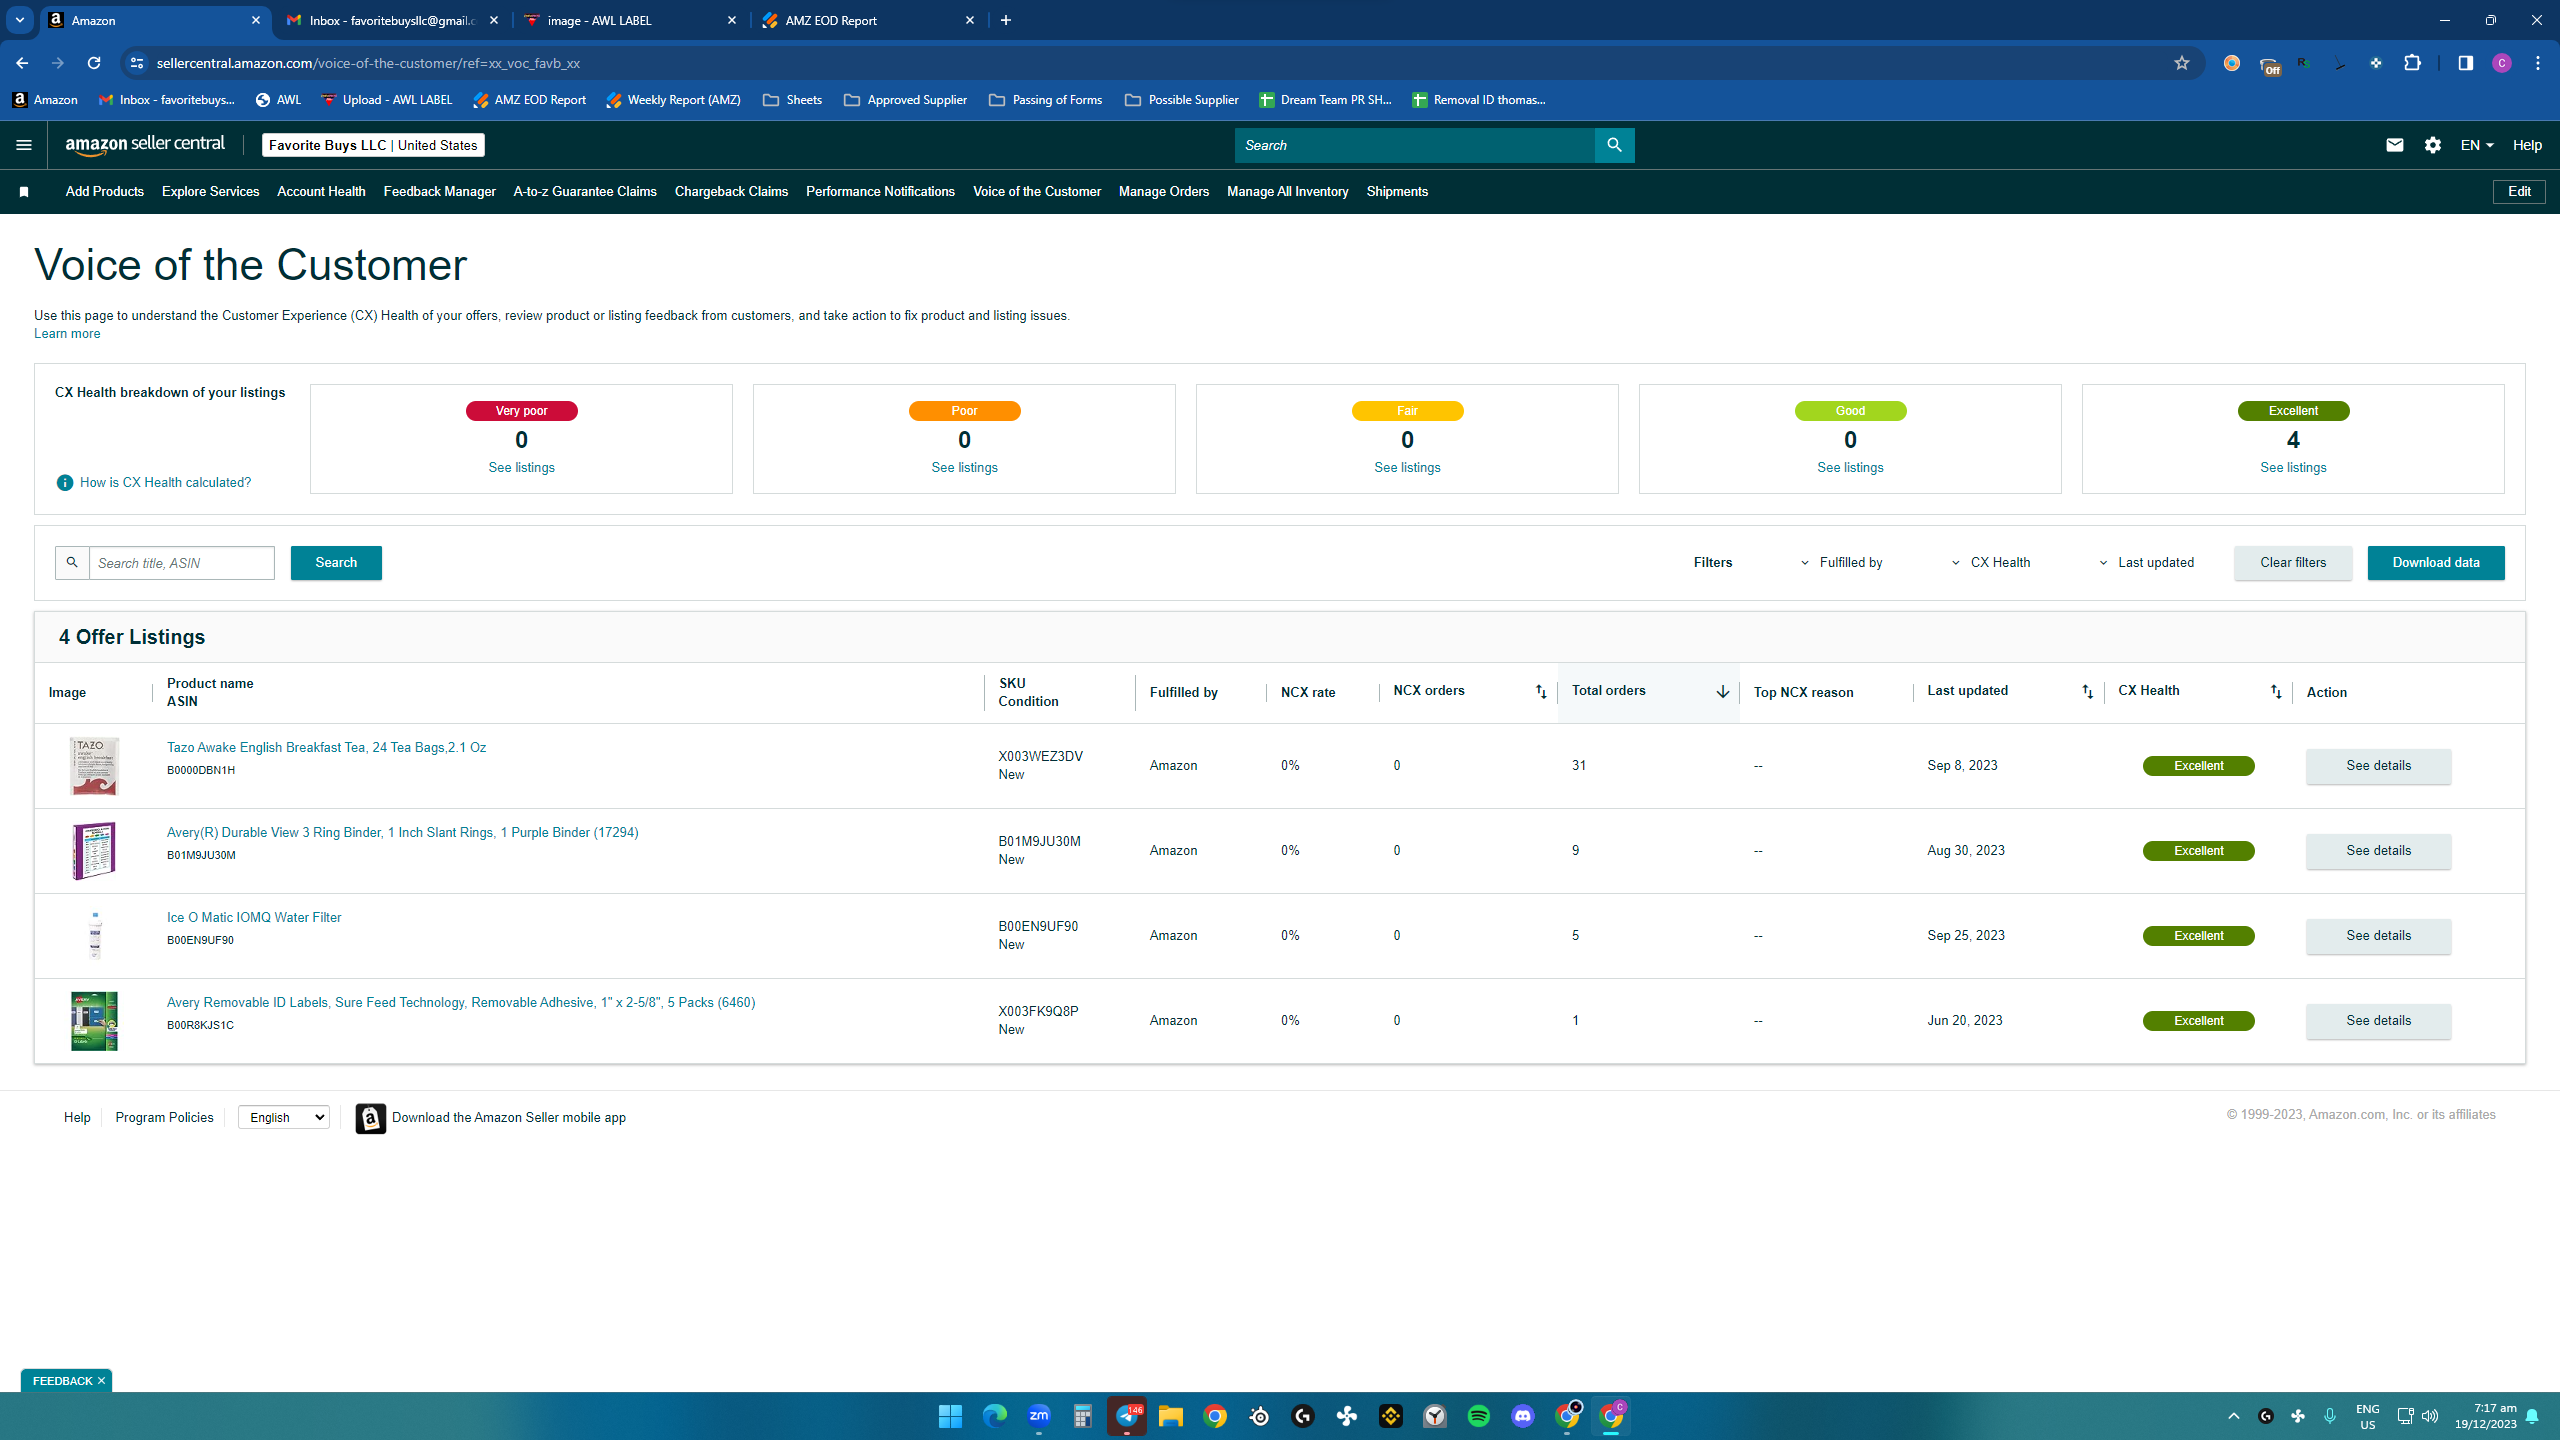Open Zoom from taskbar
Image resolution: width=2560 pixels, height=1440 pixels.
(x=1039, y=1416)
